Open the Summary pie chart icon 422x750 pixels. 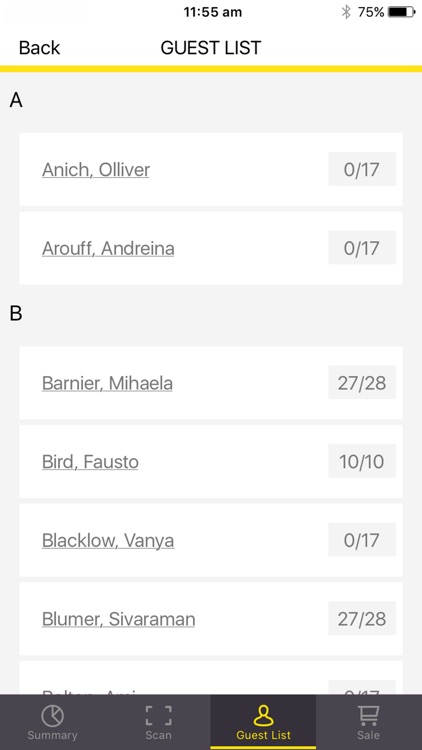tap(52, 716)
